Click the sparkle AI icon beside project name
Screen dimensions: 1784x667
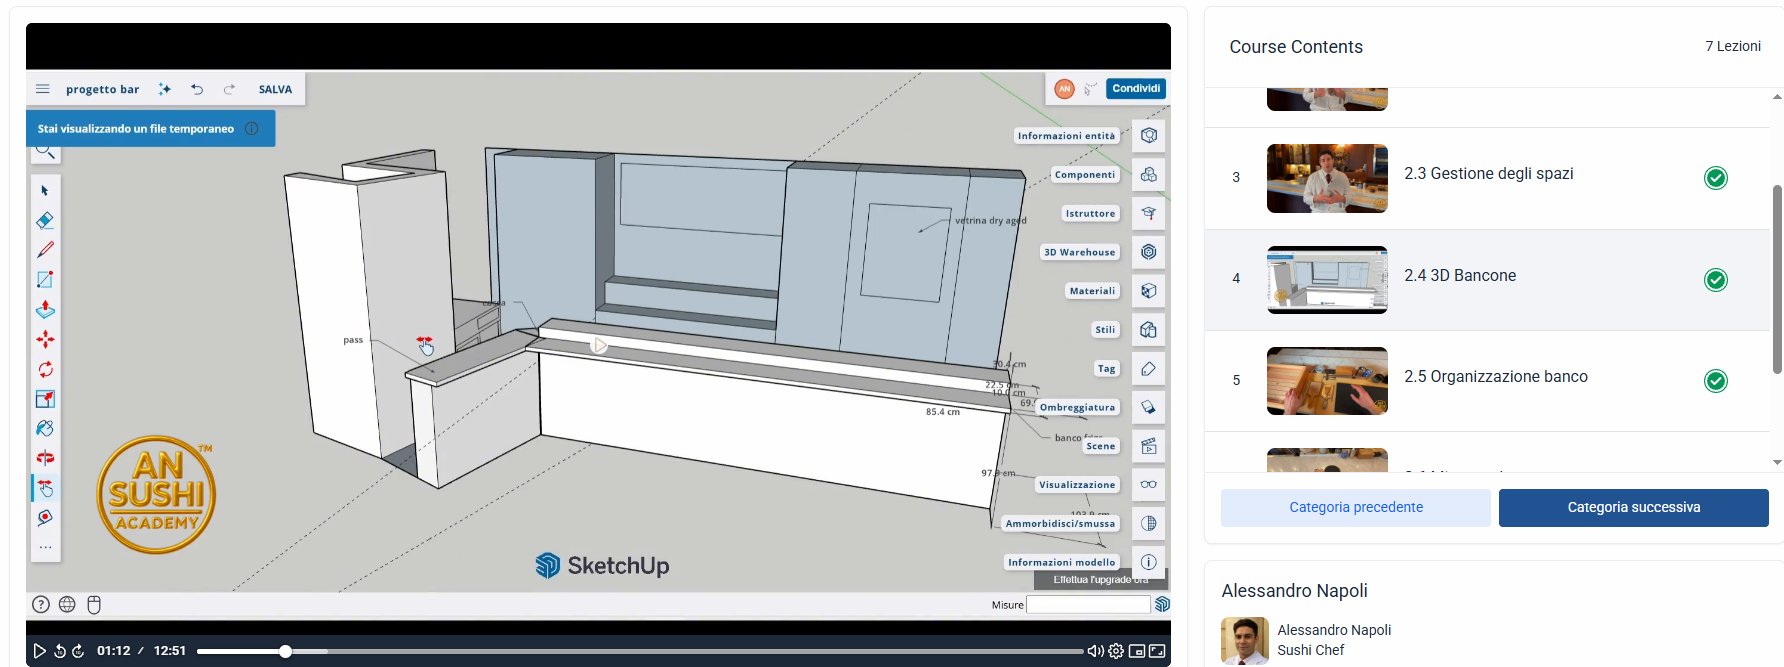point(164,89)
